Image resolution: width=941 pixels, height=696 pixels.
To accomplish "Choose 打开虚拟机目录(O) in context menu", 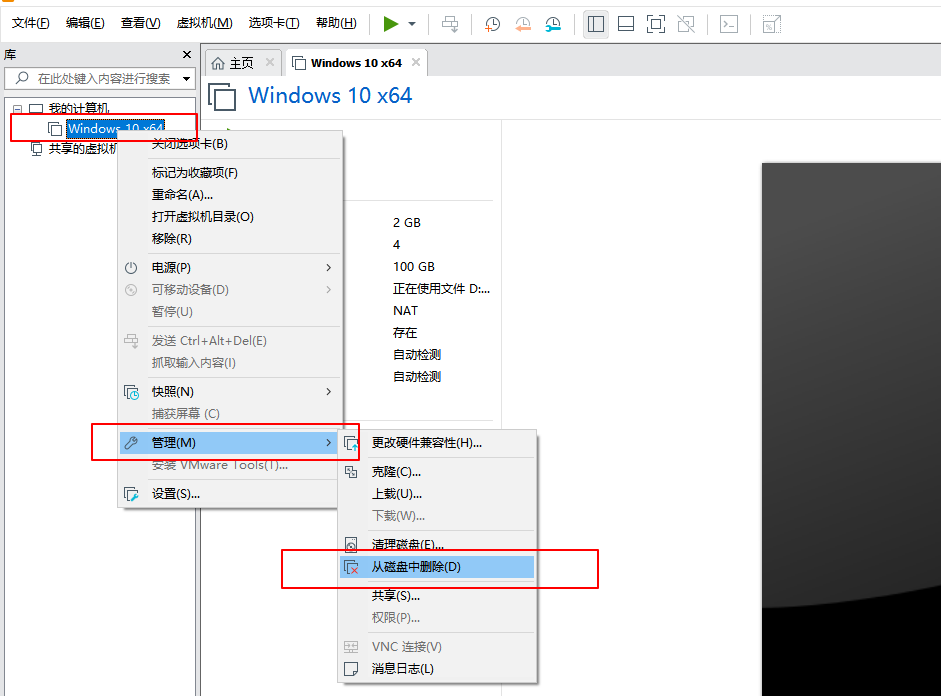I will click(x=231, y=217).
